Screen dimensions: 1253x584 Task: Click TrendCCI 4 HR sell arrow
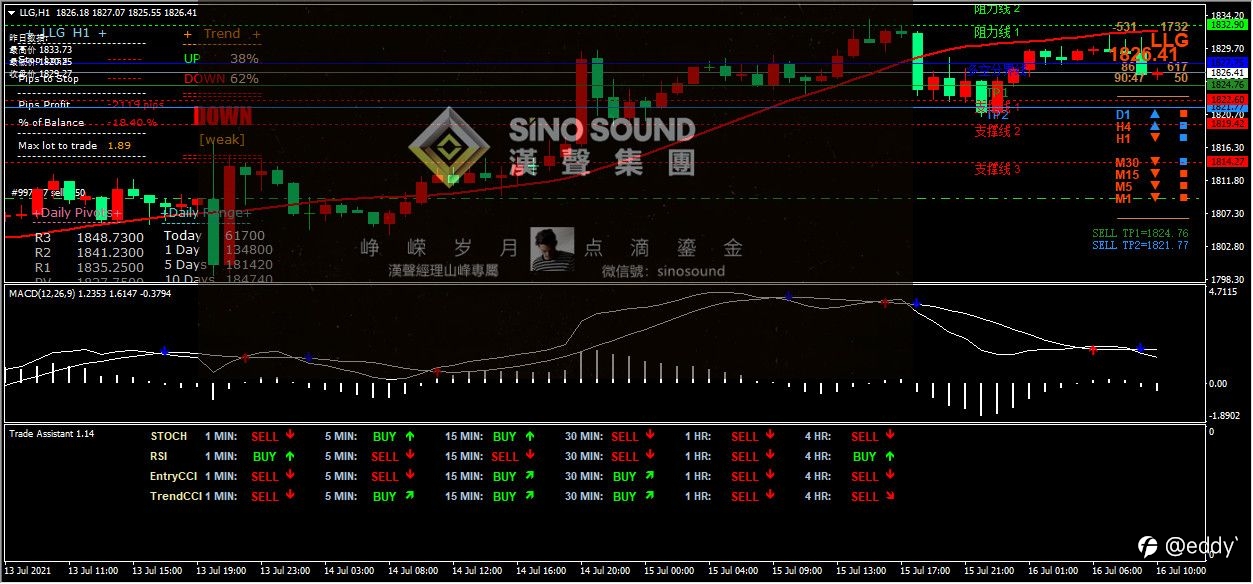coord(889,496)
